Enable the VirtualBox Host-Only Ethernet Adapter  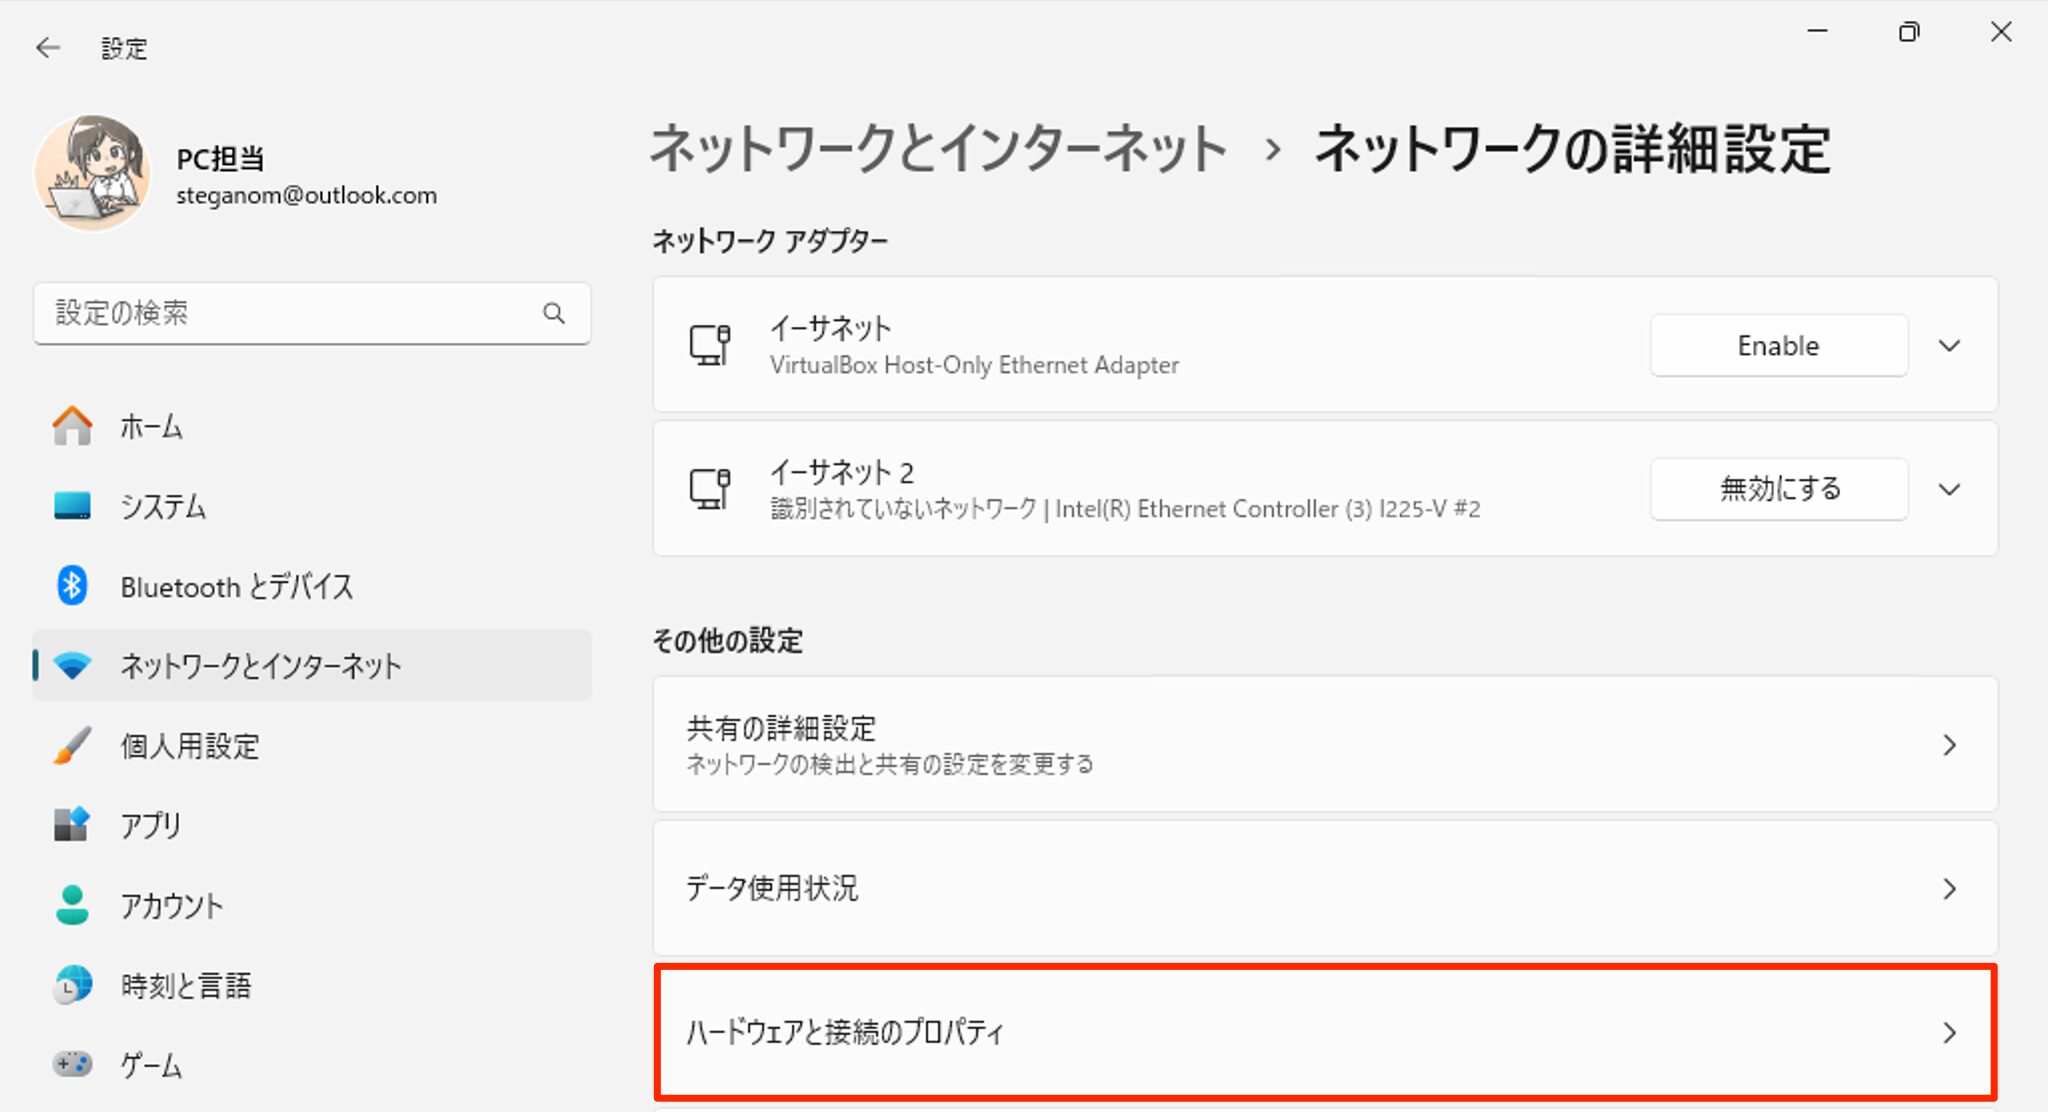1778,345
